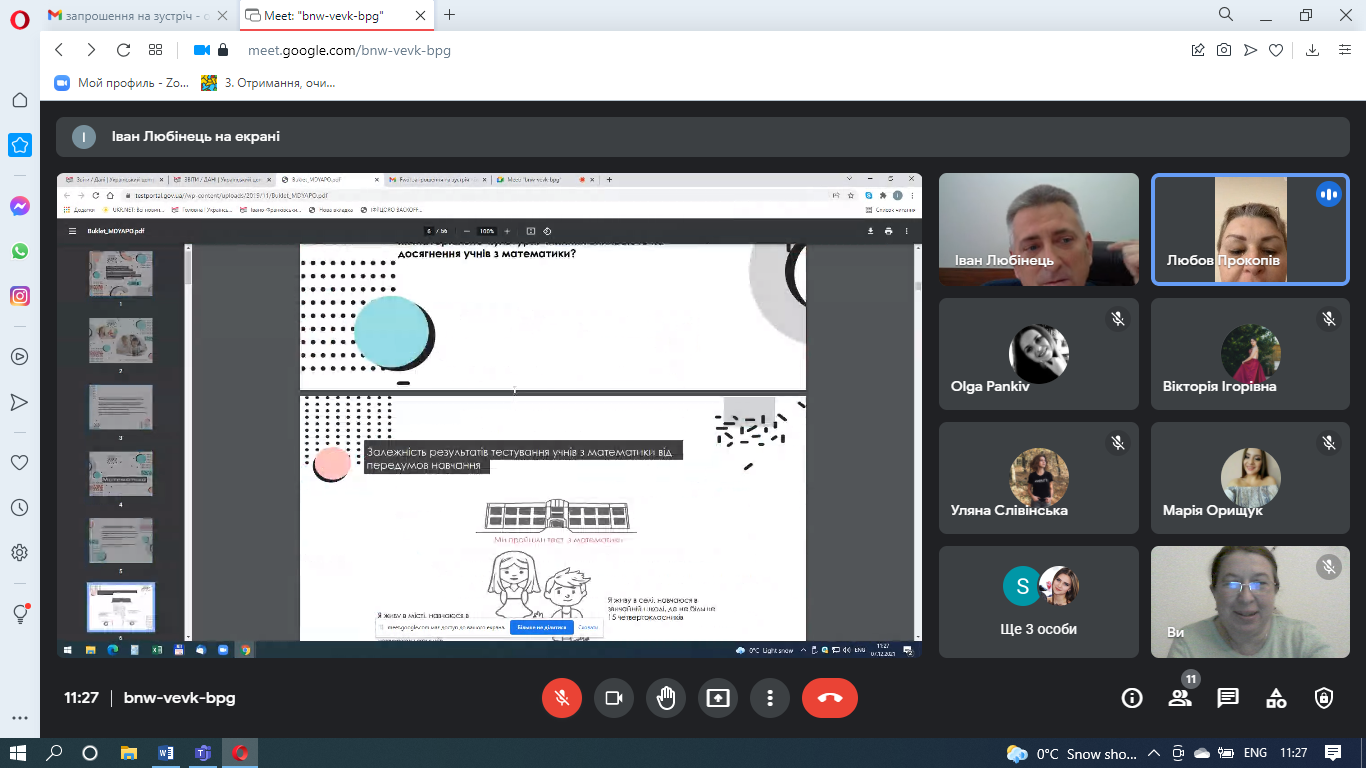The image size is (1366, 768).
Task: Select the Ще 3 особи participants tile
Action: coord(1039,601)
